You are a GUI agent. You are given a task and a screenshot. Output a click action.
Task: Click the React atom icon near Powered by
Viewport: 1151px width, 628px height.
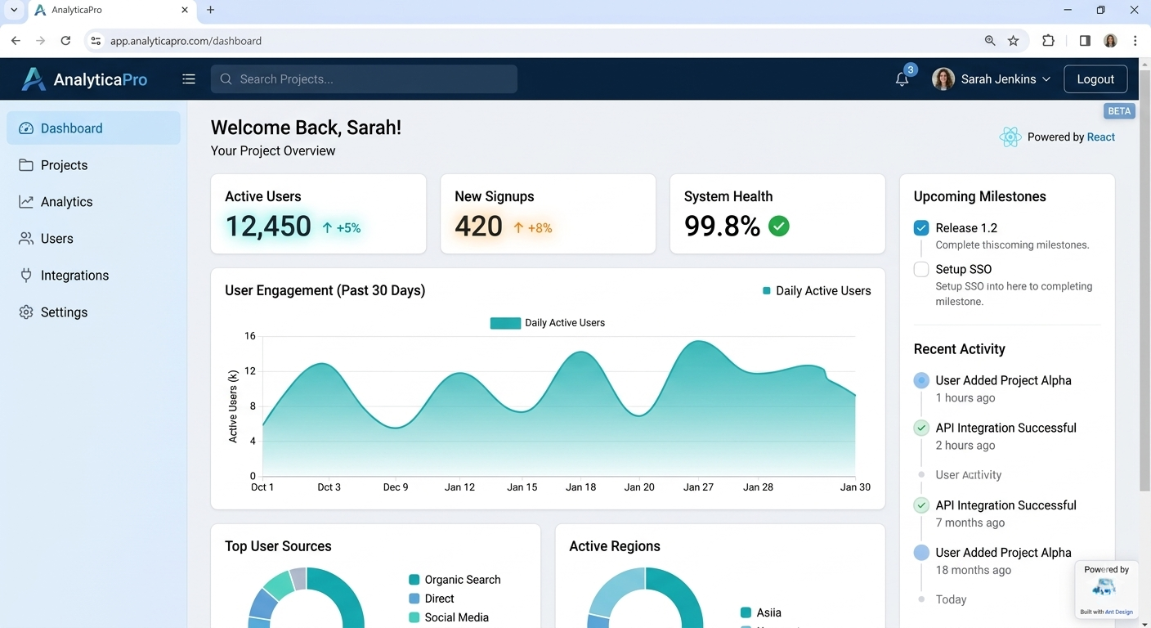coord(1010,137)
